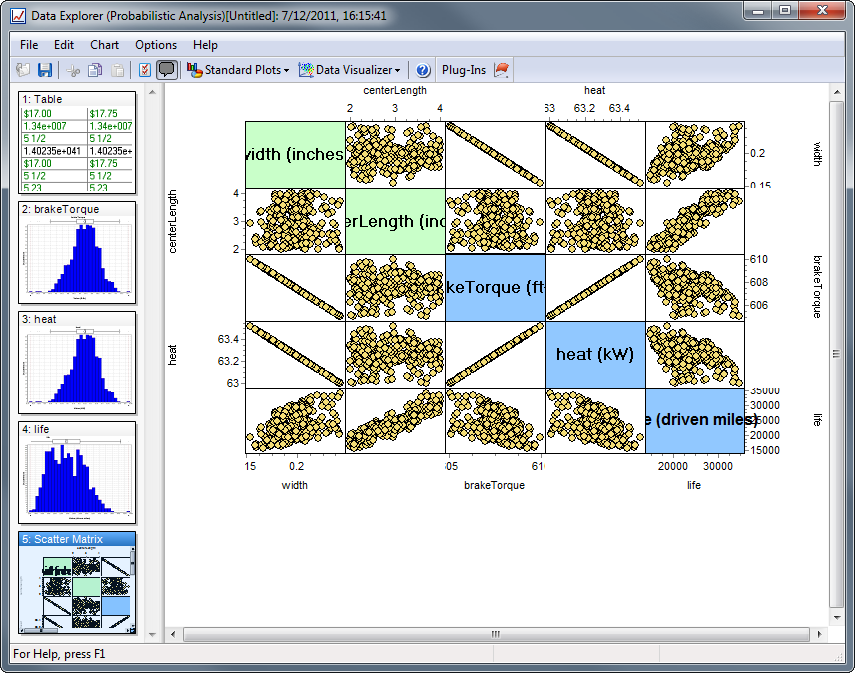855x673 pixels.
Task: Click the Save icon in toolbar
Action: pos(45,70)
